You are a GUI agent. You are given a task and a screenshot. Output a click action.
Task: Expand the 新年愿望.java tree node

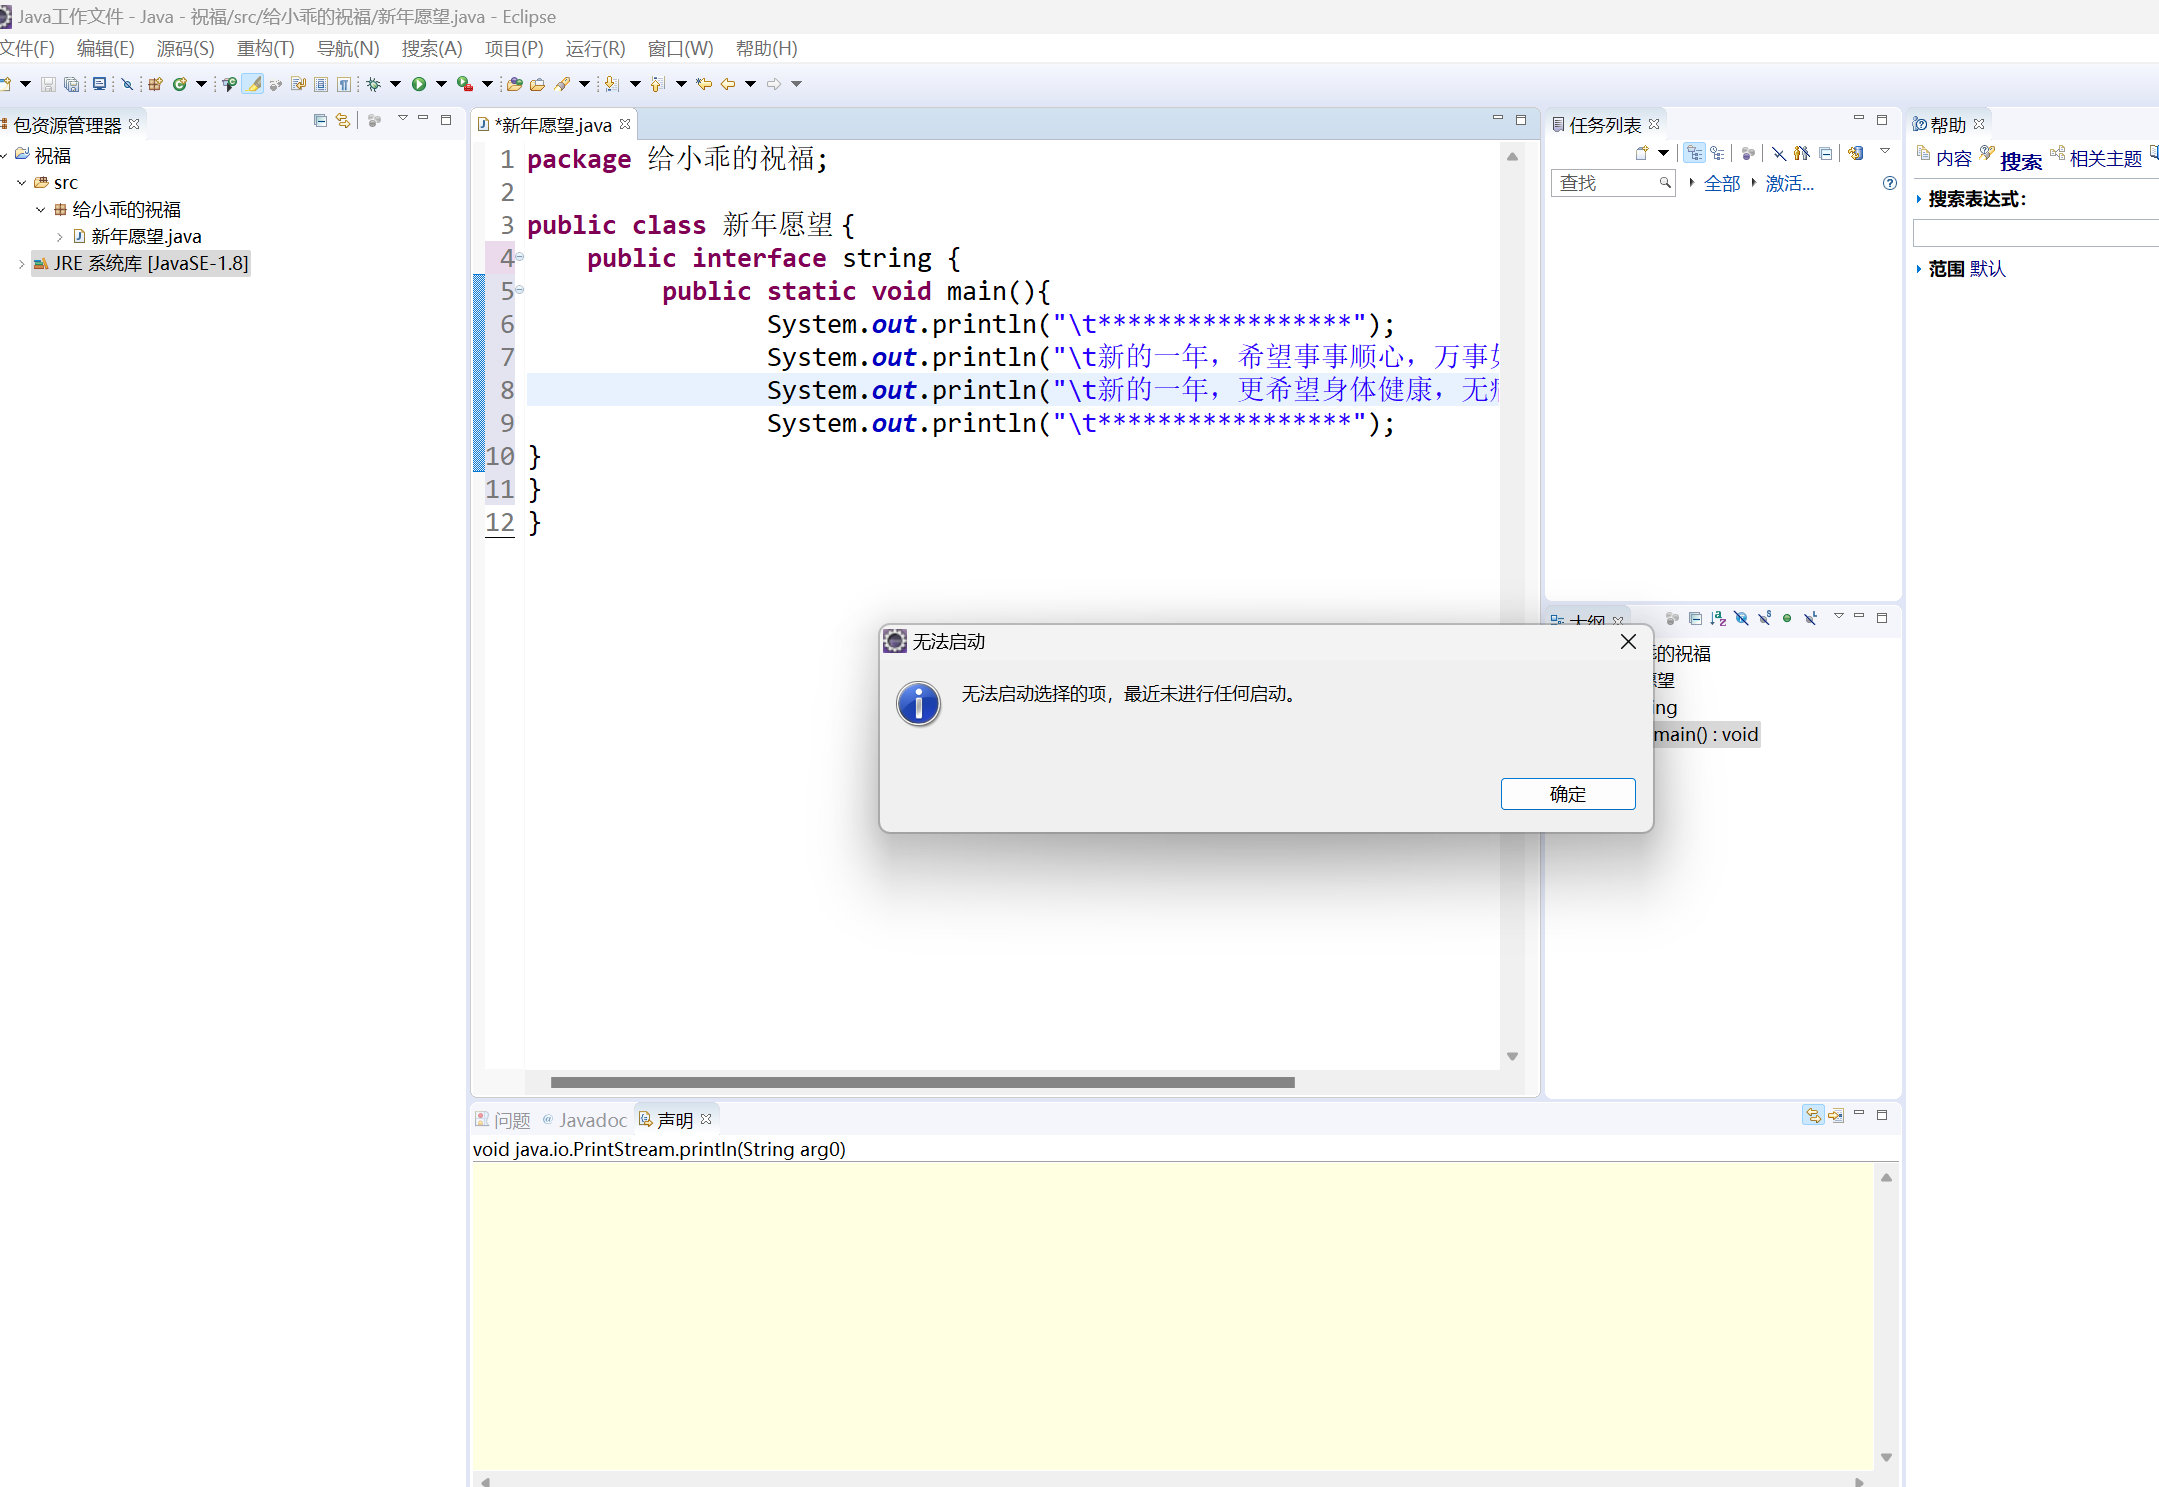point(60,236)
